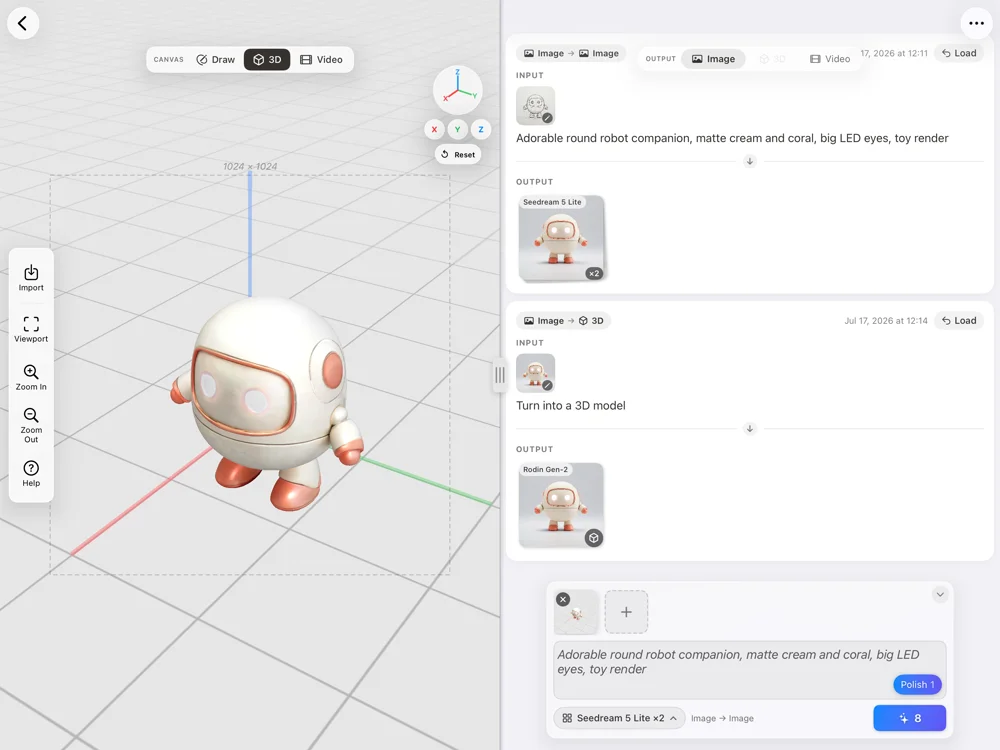Select the 3D canvas tab
Viewport: 1000px width, 750px height.
pos(267,59)
